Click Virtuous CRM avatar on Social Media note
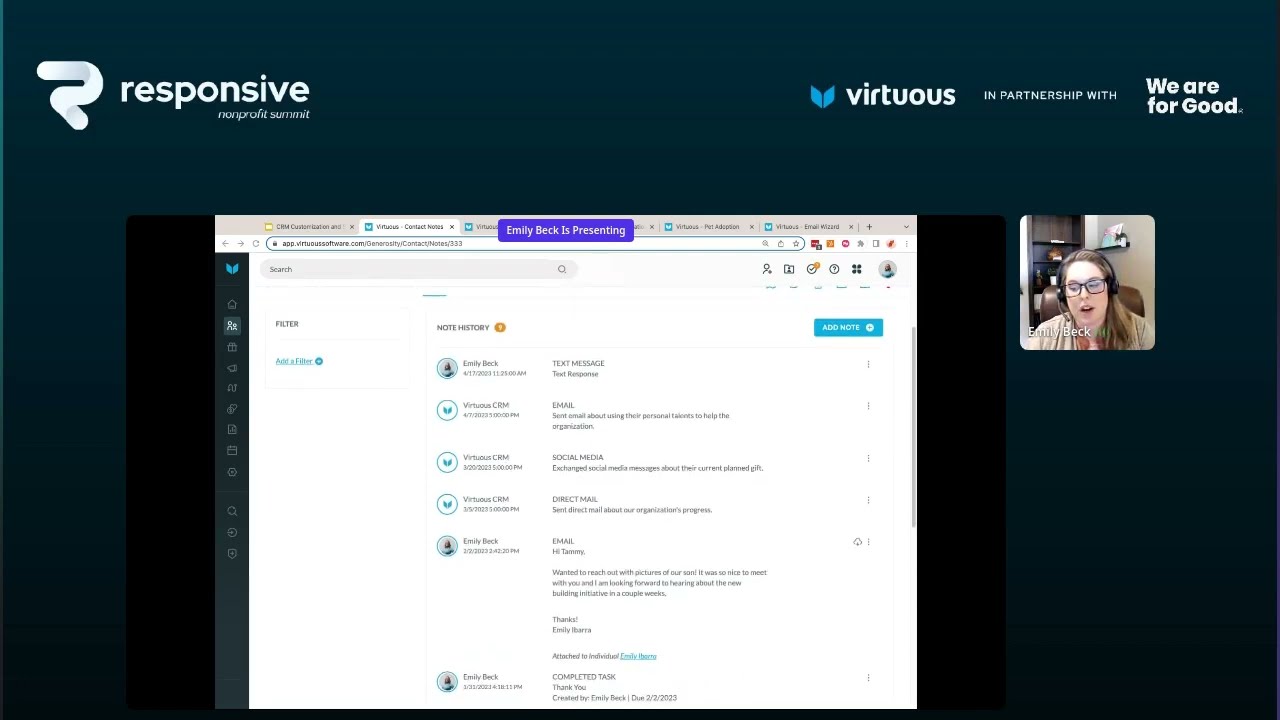 pyautogui.click(x=447, y=462)
